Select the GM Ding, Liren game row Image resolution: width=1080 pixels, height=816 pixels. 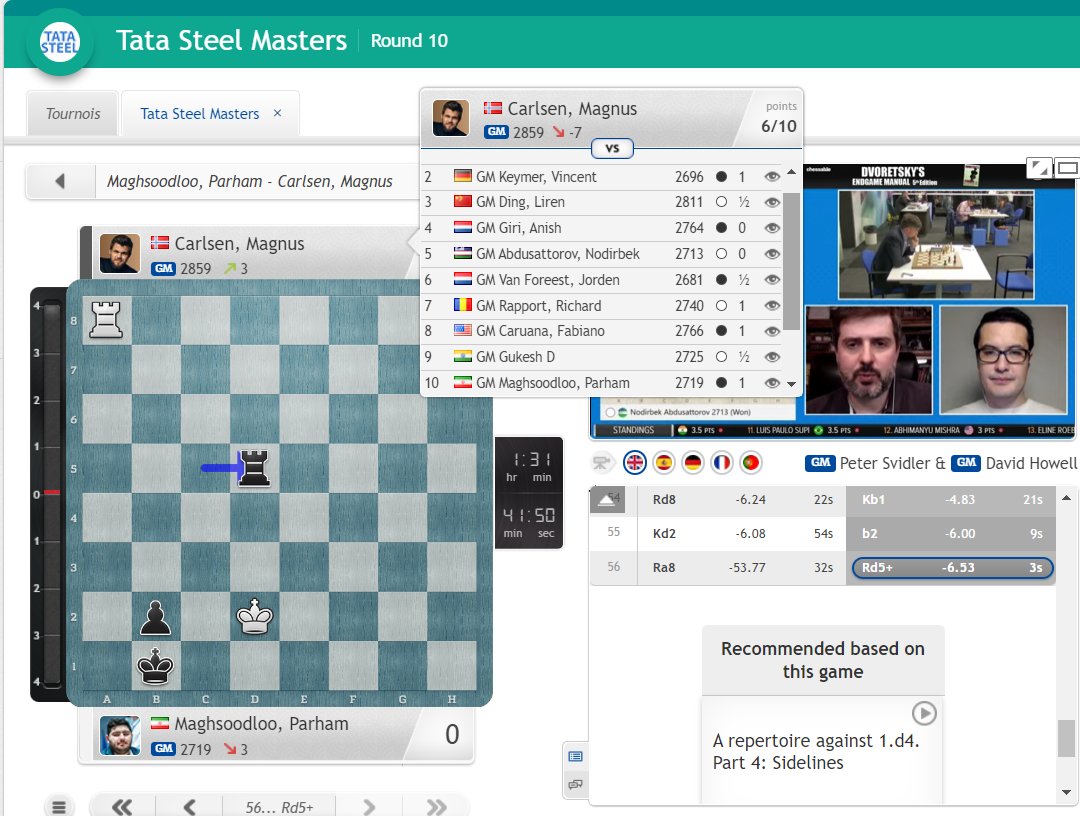point(602,202)
